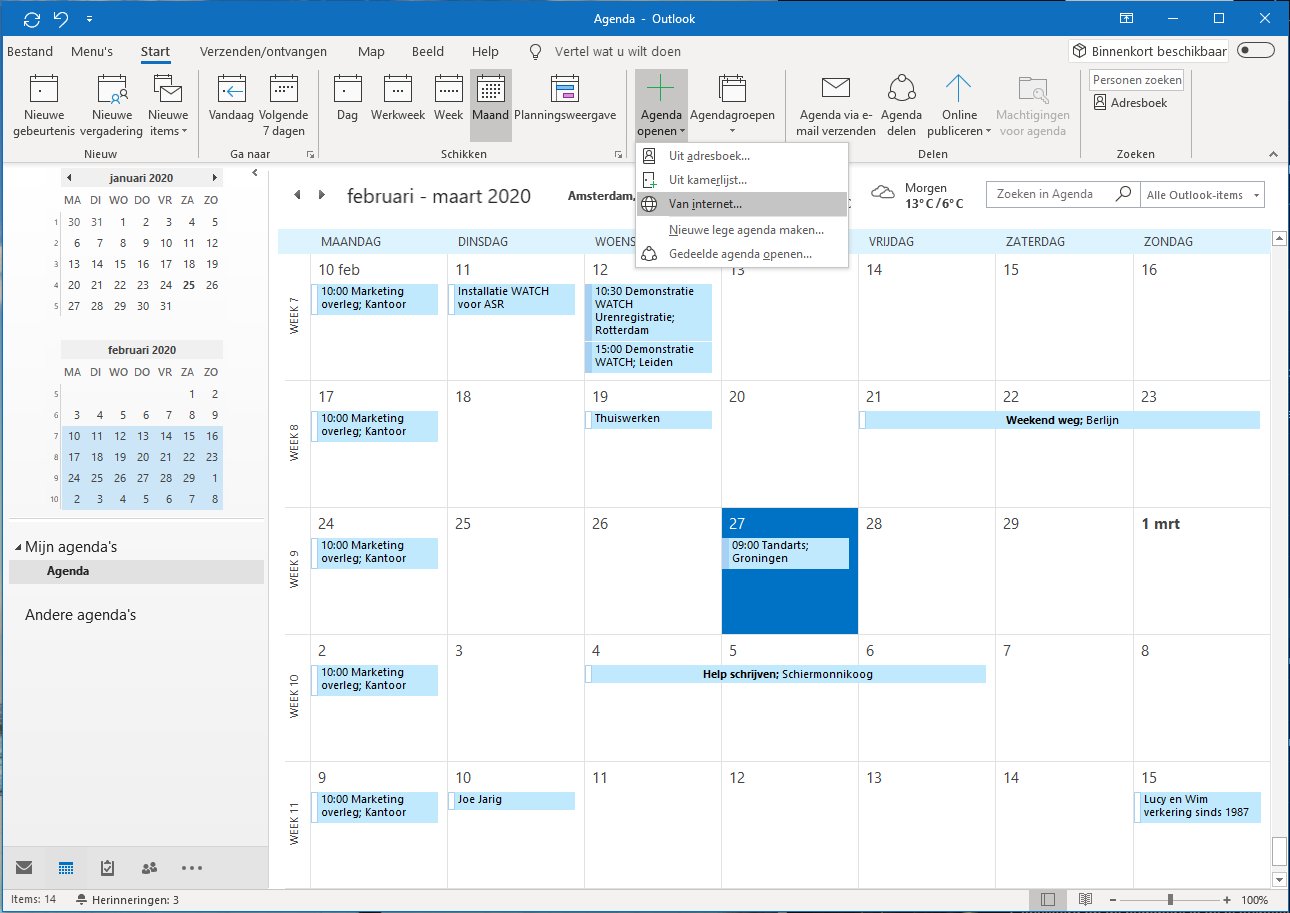Go to next month in calendar header
Viewport: 1290px width, 913px height.
coord(322,195)
